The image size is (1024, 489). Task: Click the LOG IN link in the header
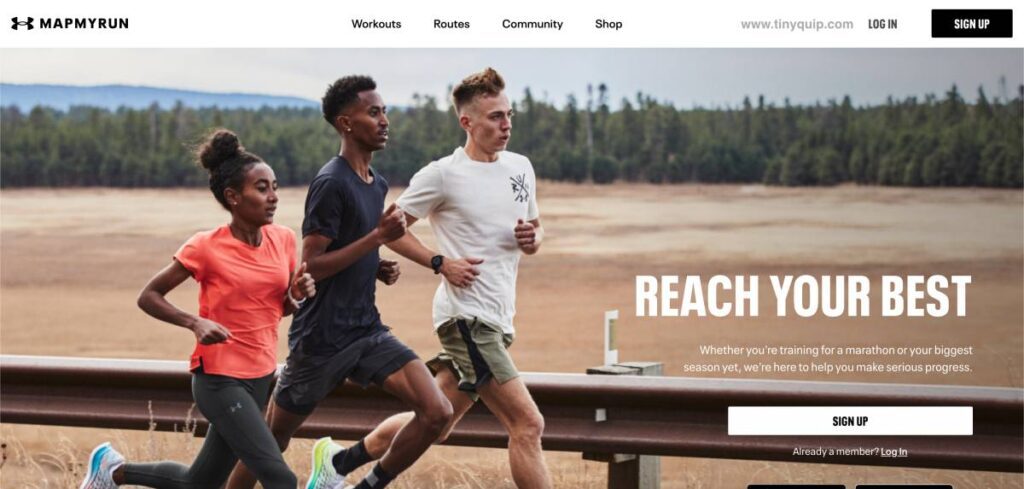pyautogui.click(x=882, y=24)
